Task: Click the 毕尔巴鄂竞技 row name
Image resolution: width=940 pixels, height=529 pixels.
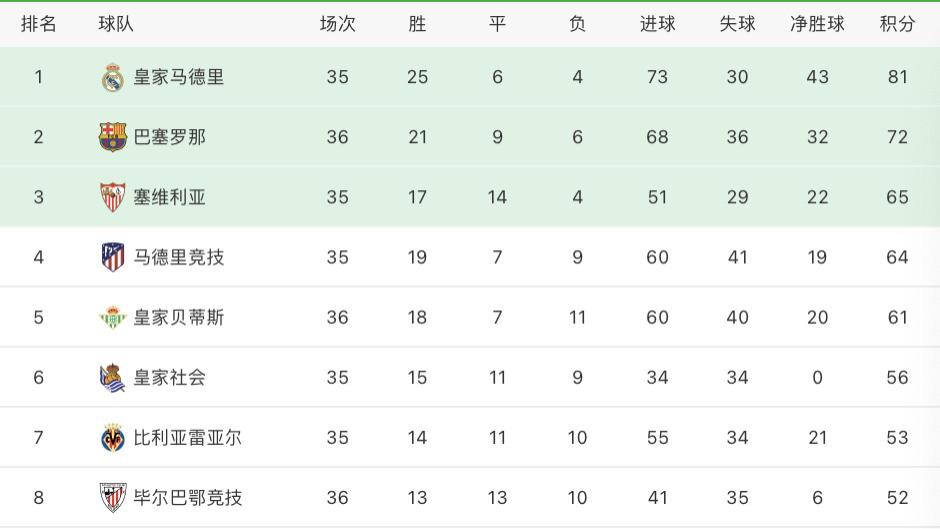Action: click(188, 497)
